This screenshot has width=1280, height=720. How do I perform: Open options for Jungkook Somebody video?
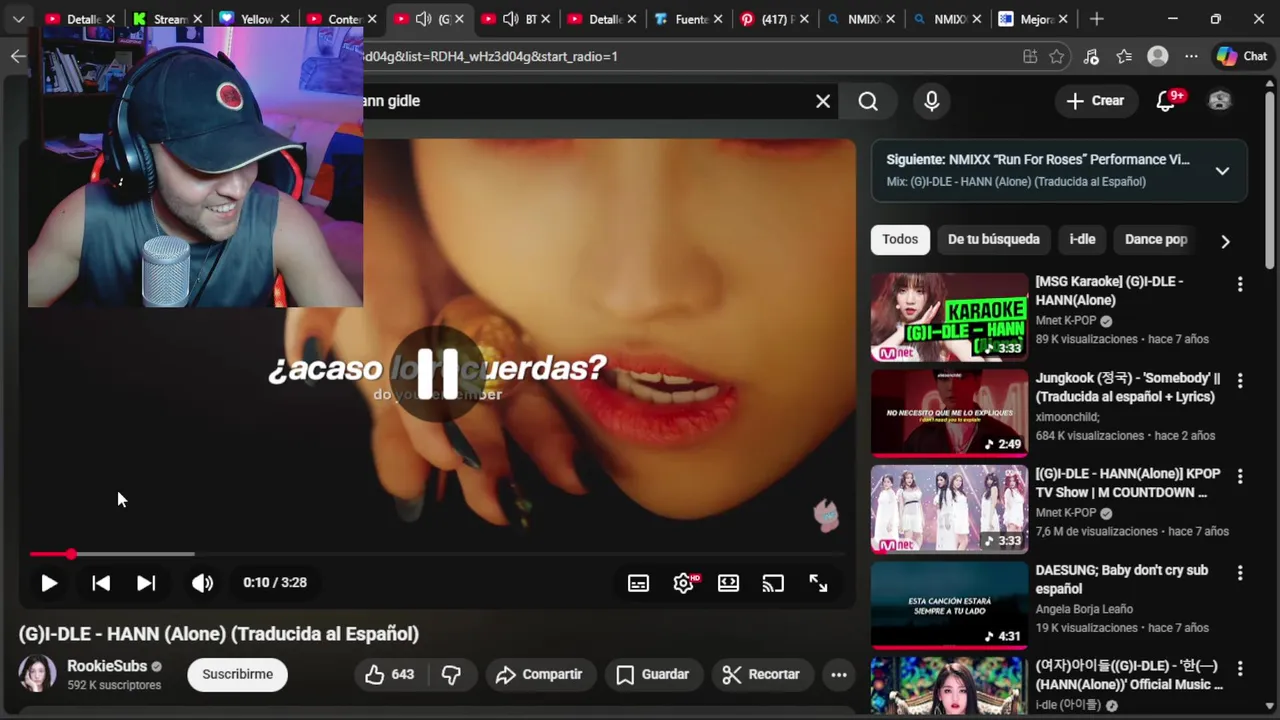[1240, 381]
